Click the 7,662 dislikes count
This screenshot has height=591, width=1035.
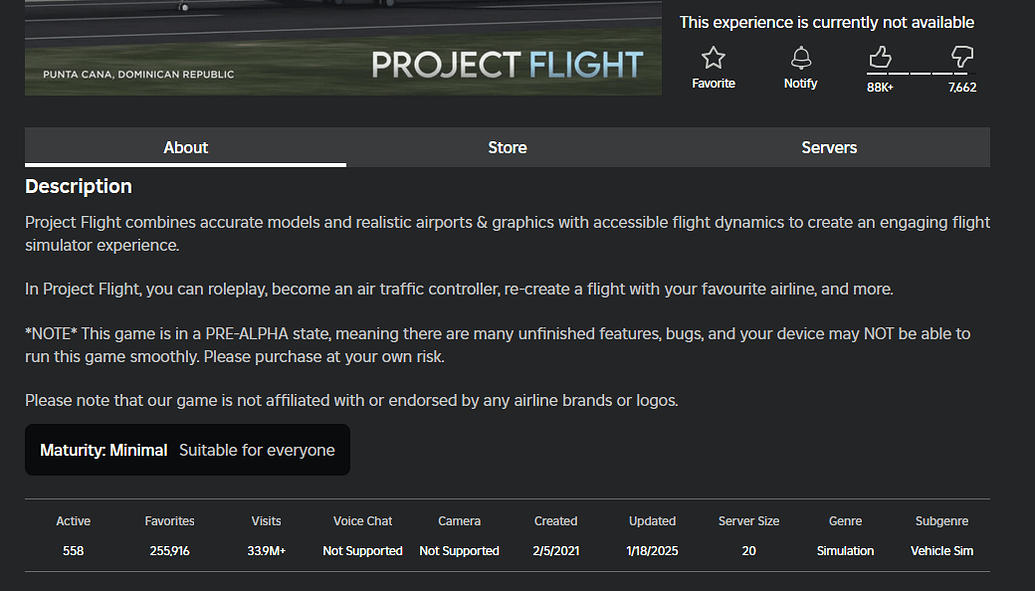(x=962, y=87)
